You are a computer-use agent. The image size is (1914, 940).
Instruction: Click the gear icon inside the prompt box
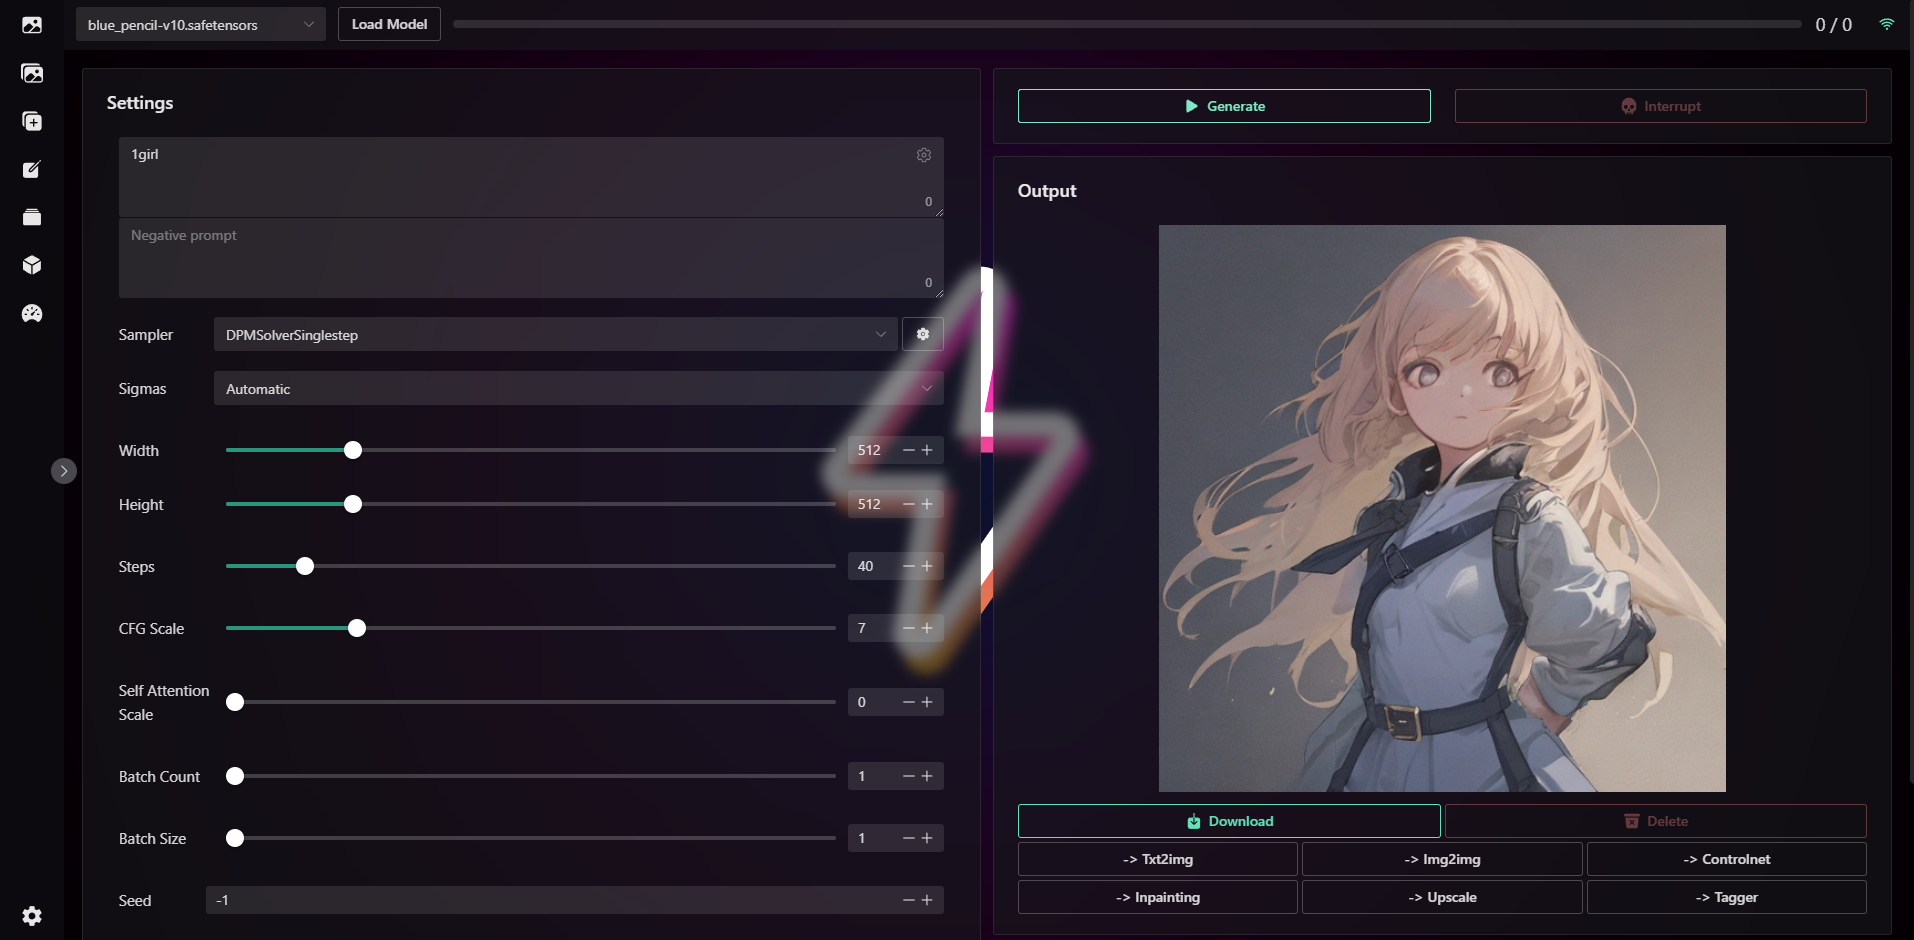pyautogui.click(x=923, y=155)
